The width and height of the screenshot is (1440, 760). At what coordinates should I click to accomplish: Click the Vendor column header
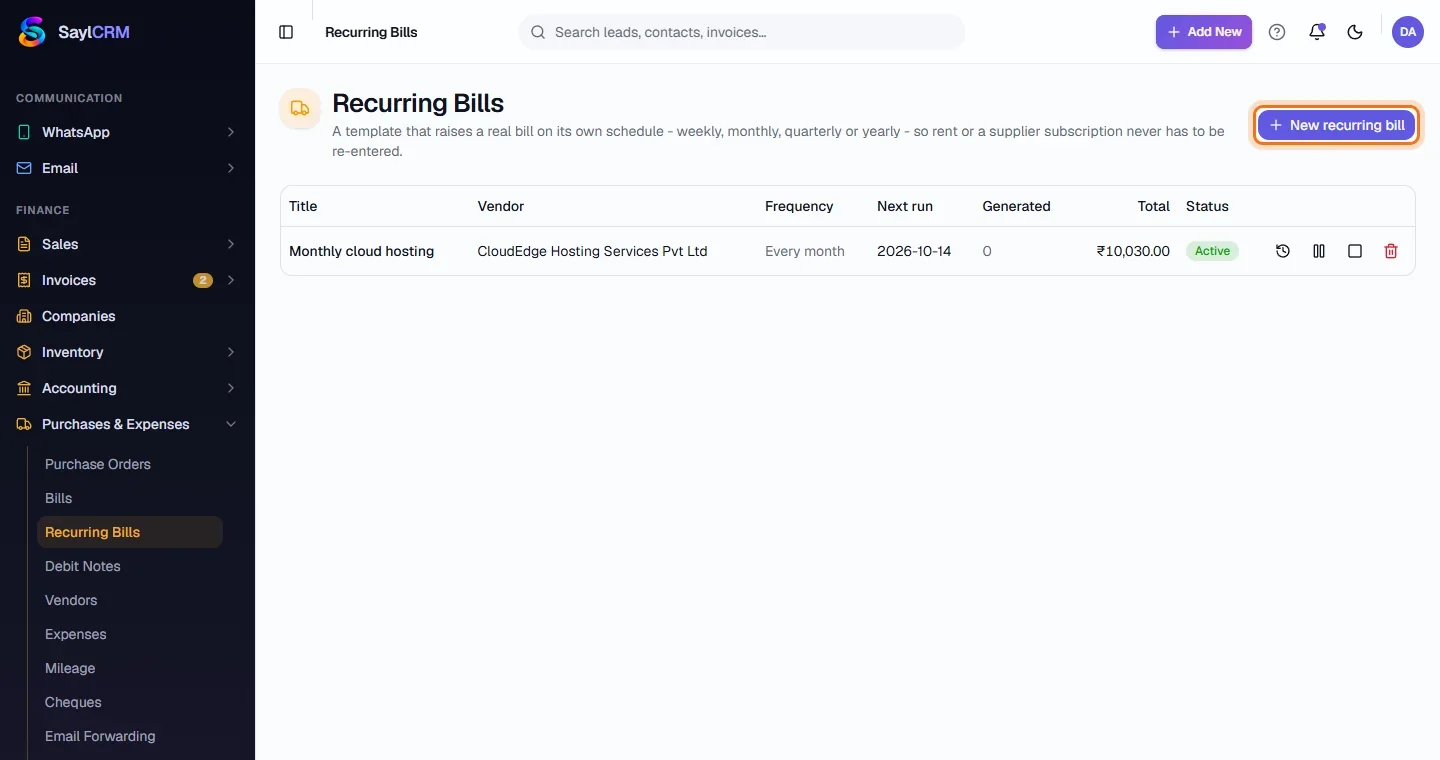click(x=501, y=206)
